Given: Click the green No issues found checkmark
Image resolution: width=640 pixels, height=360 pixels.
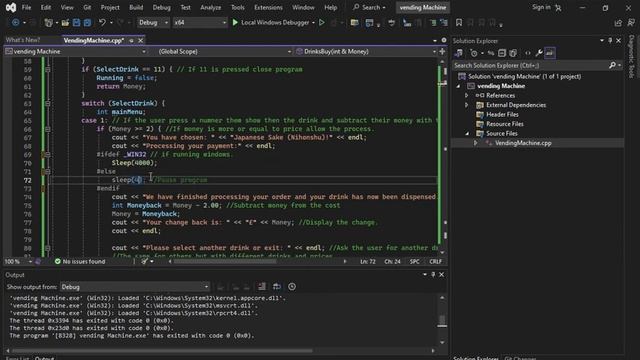Looking at the screenshot, I should point(58,261).
